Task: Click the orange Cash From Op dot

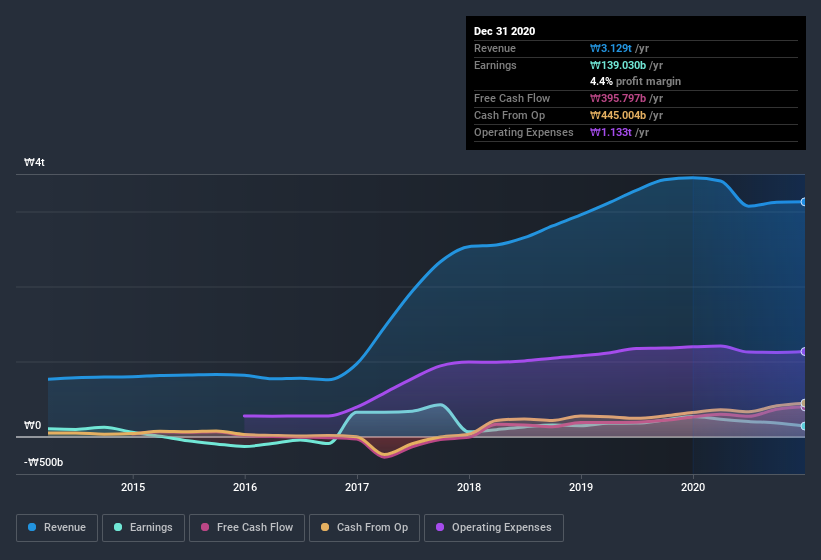Action: [325, 527]
